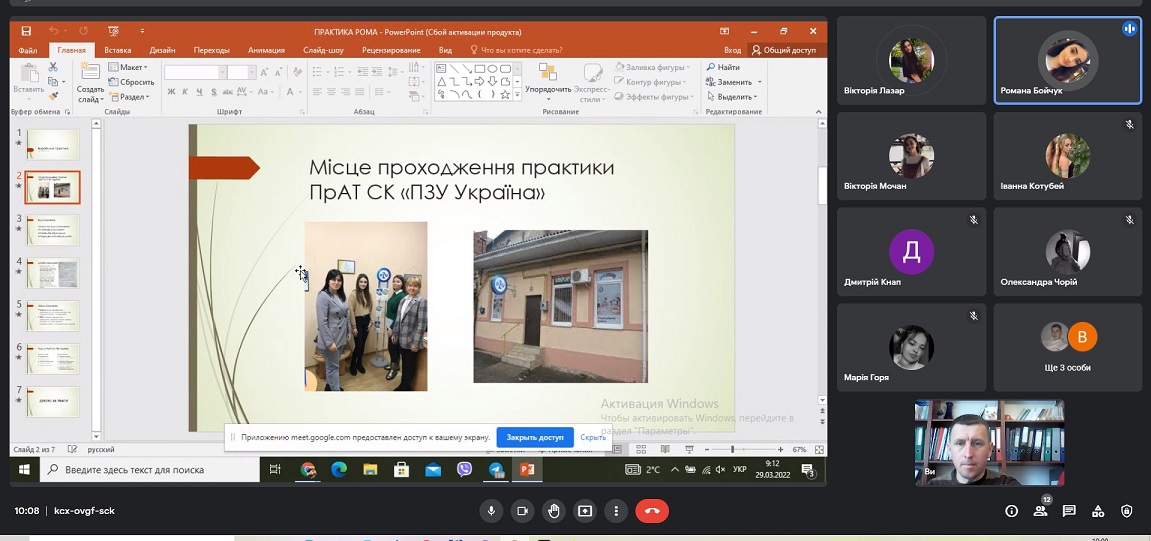1151x541 pixels.
Task: Click Сбросить reset slide button
Action: tap(131, 82)
